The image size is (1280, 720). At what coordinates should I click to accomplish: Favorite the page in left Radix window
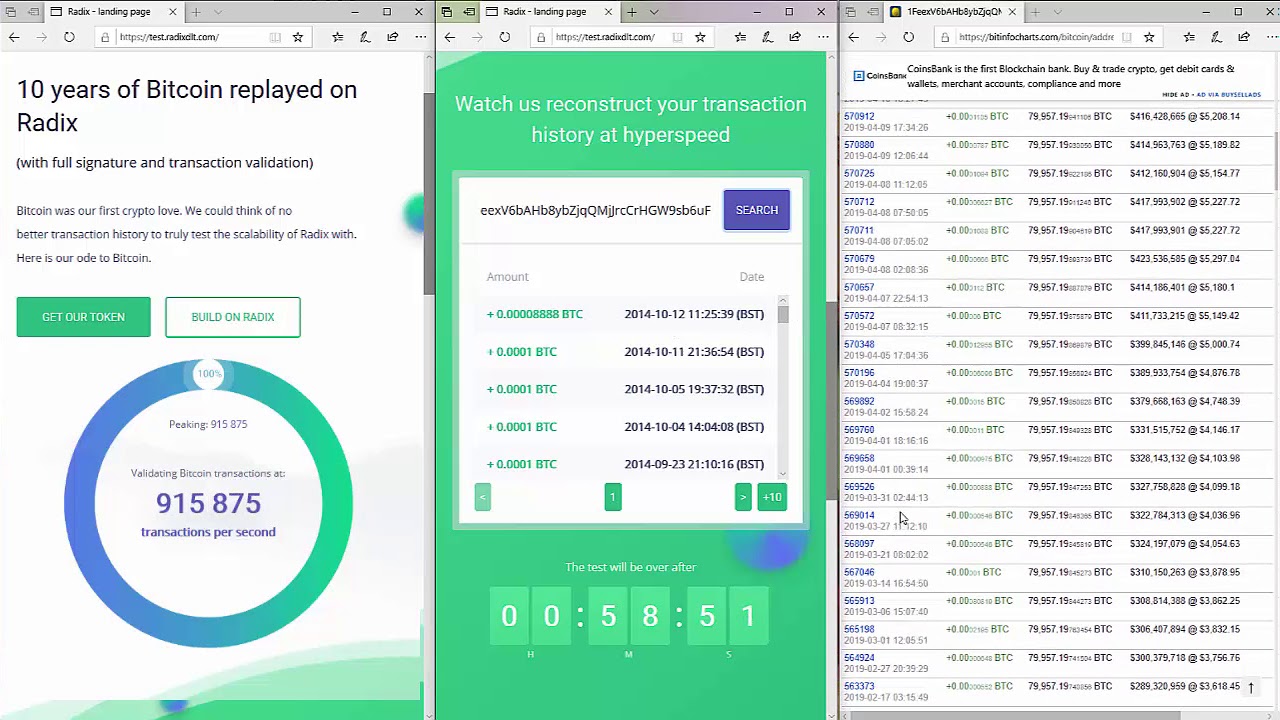(x=297, y=37)
